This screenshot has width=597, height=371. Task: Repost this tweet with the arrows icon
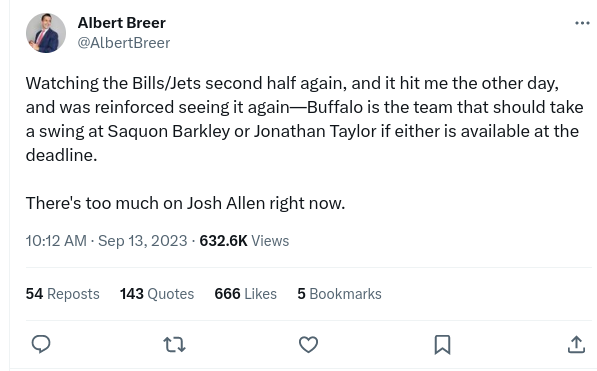(x=174, y=344)
